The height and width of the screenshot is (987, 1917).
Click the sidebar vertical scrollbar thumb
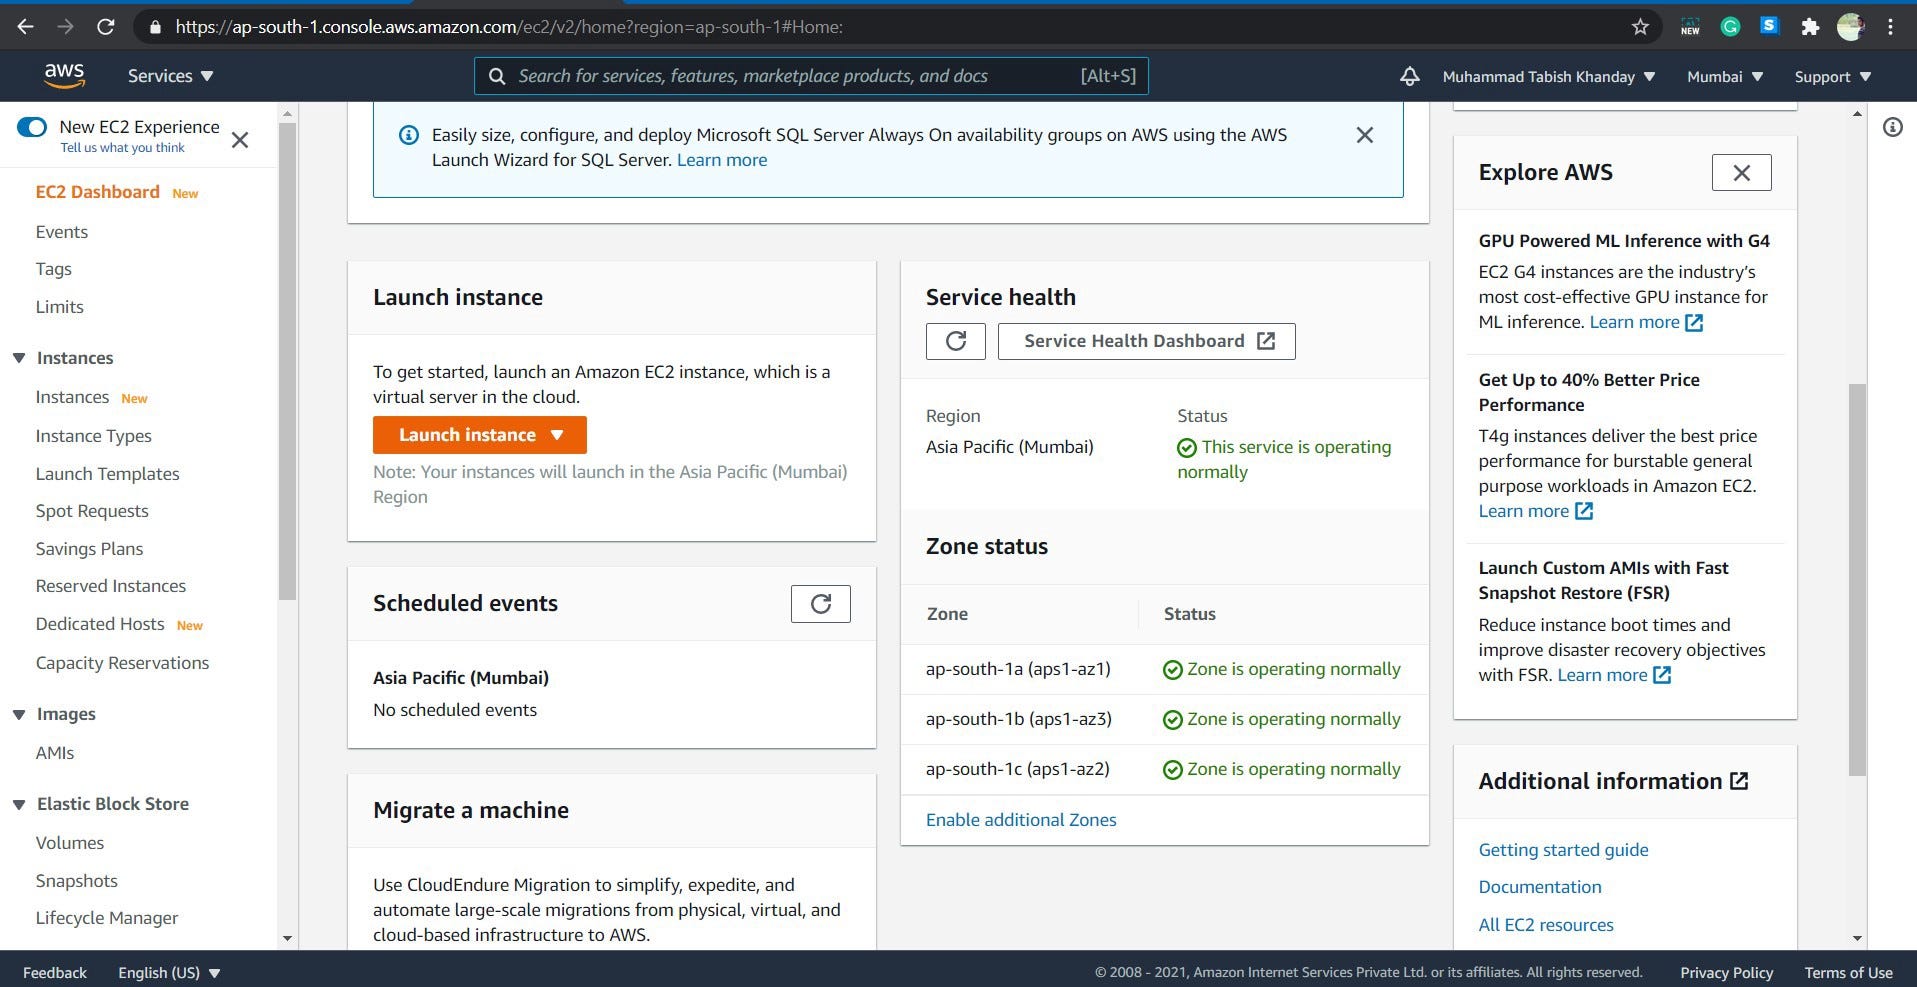(x=287, y=360)
